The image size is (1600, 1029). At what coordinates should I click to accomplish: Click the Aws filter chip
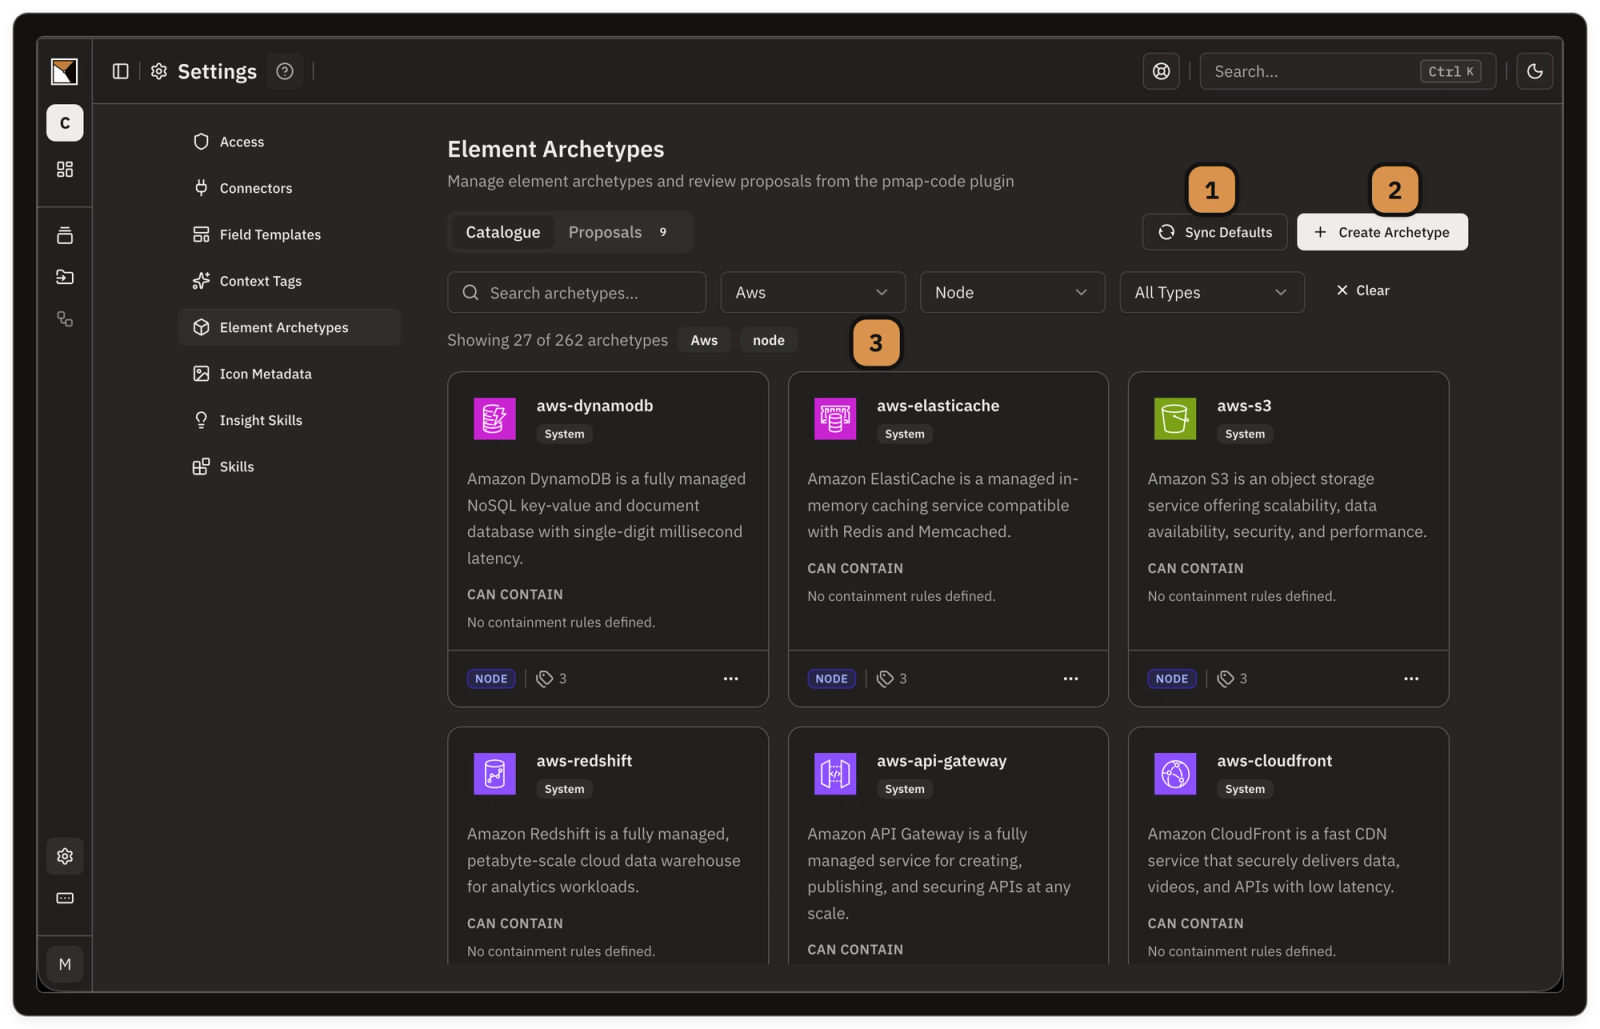point(704,340)
